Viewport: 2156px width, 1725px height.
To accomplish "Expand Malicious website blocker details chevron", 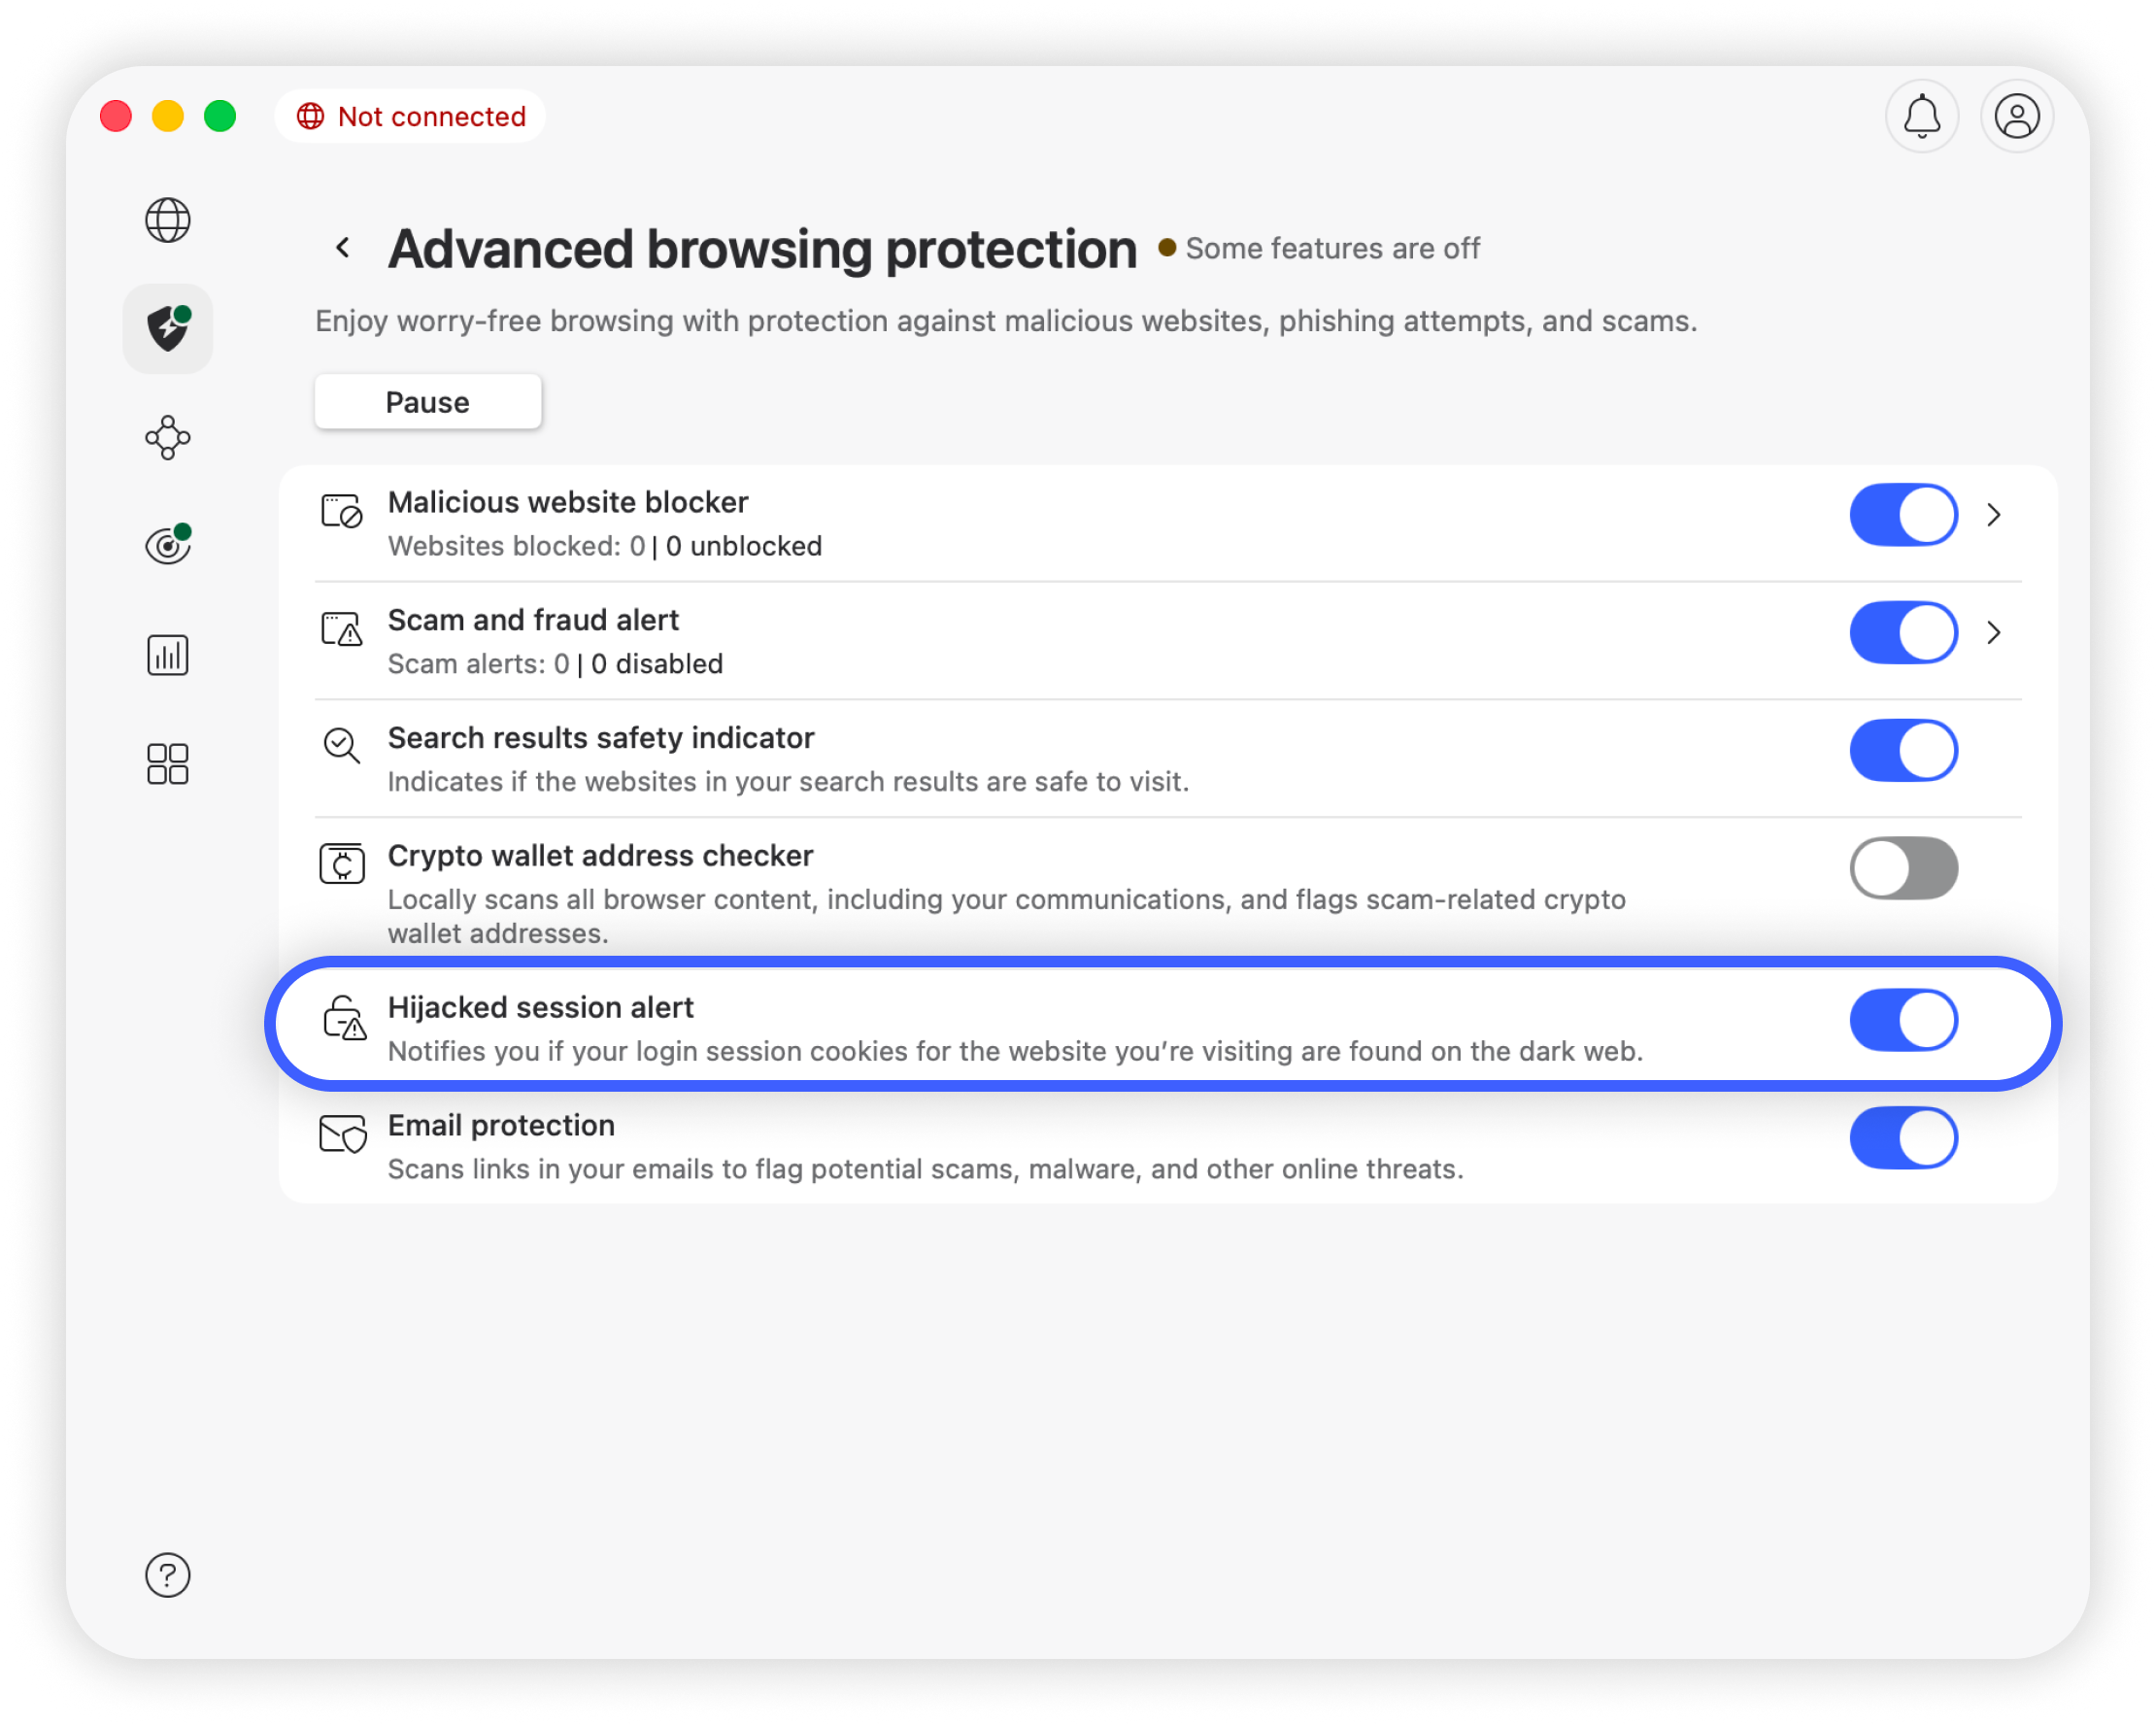I will [x=1994, y=515].
